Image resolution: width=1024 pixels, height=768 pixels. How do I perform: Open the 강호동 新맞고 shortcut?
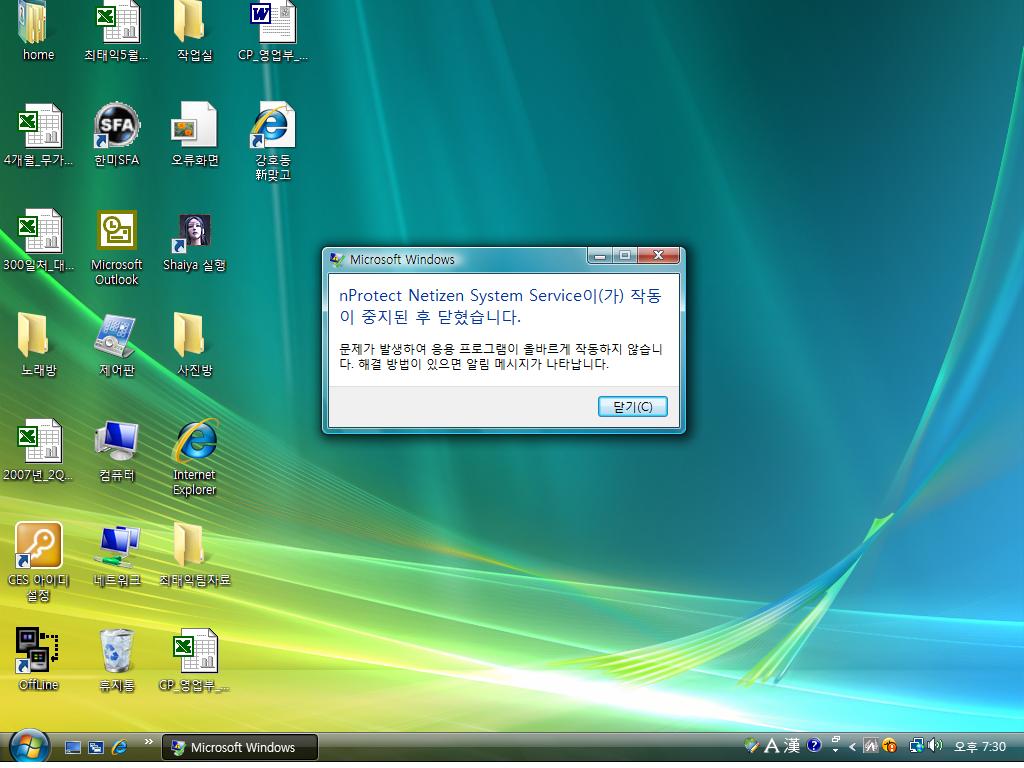coord(272,140)
